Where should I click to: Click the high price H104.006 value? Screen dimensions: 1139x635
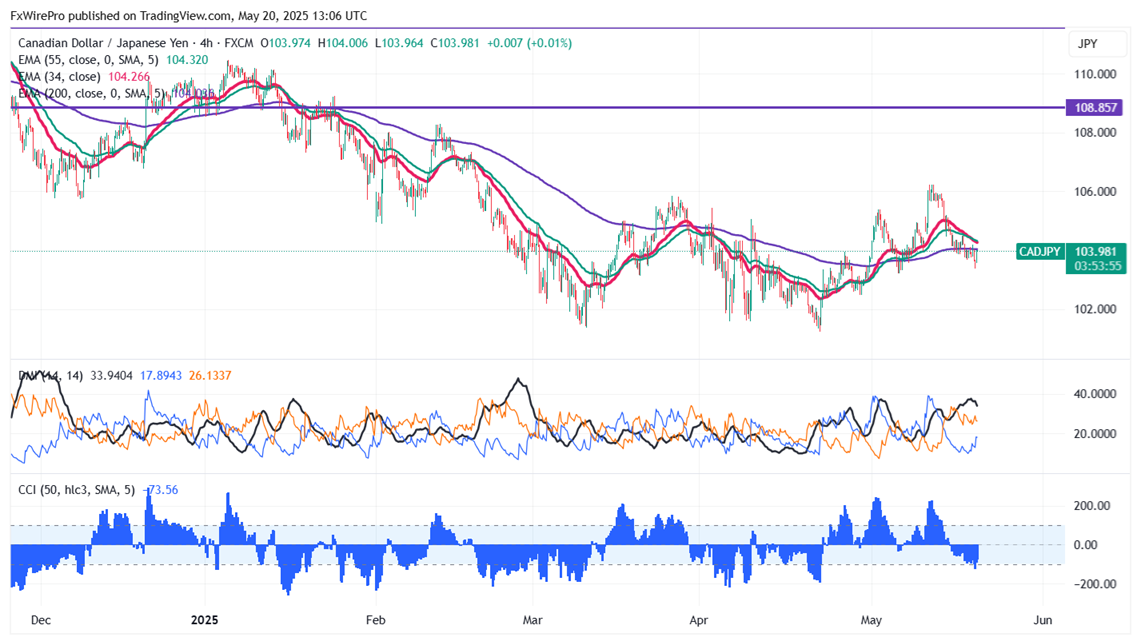coord(341,43)
